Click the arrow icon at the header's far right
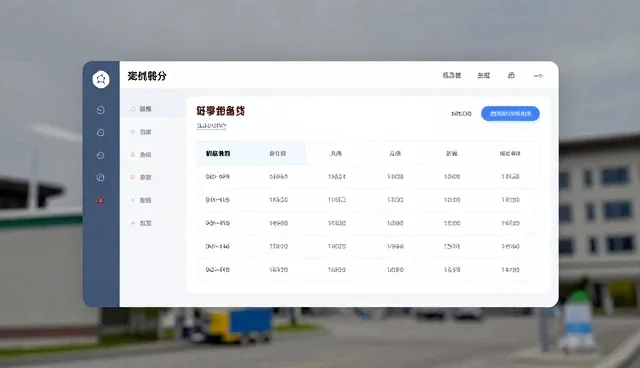This screenshot has width=640, height=368. (x=538, y=76)
